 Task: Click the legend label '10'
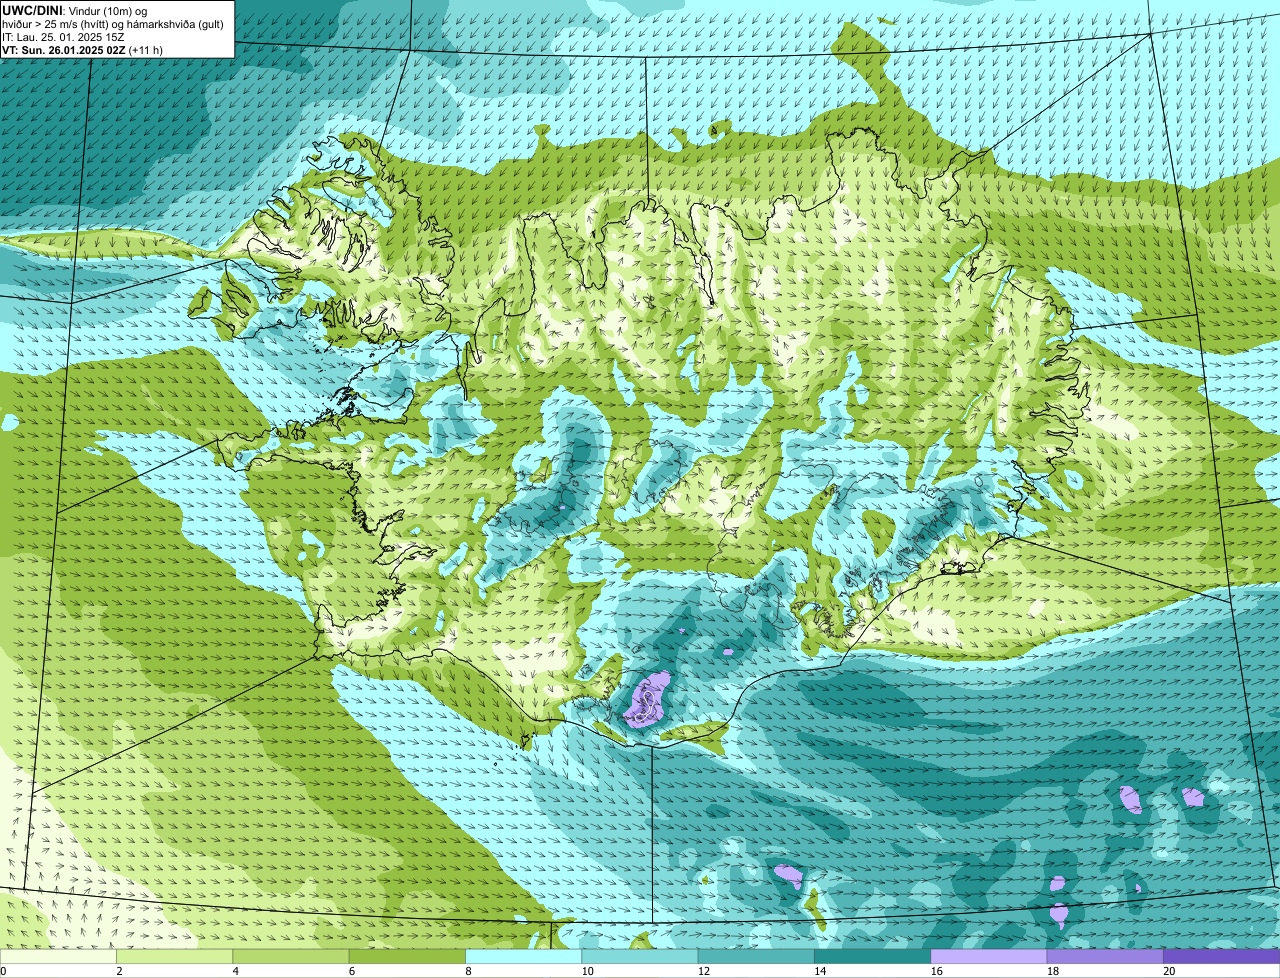tap(588, 971)
